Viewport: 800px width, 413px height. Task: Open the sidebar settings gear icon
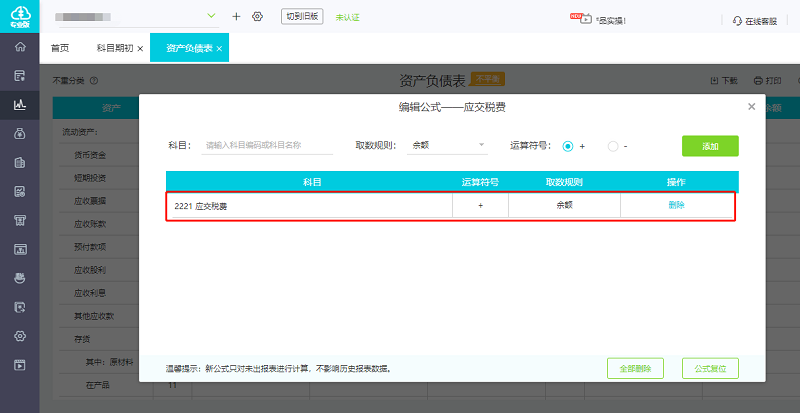(19, 336)
